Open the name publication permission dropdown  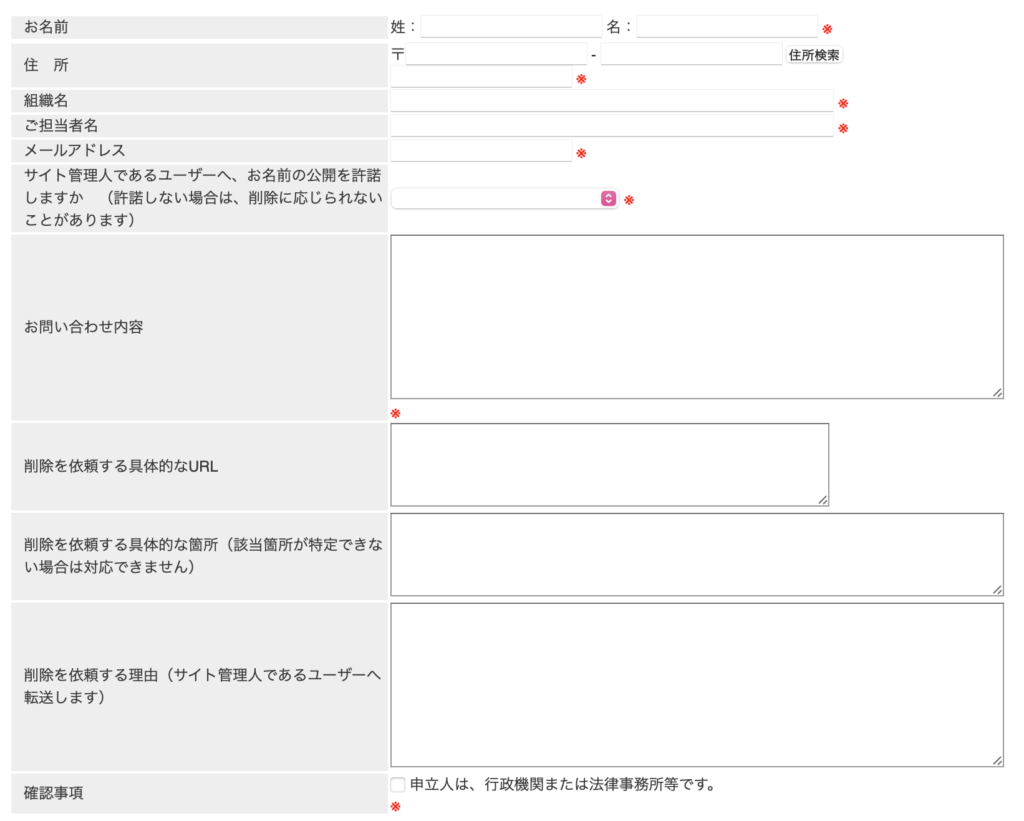click(500, 198)
